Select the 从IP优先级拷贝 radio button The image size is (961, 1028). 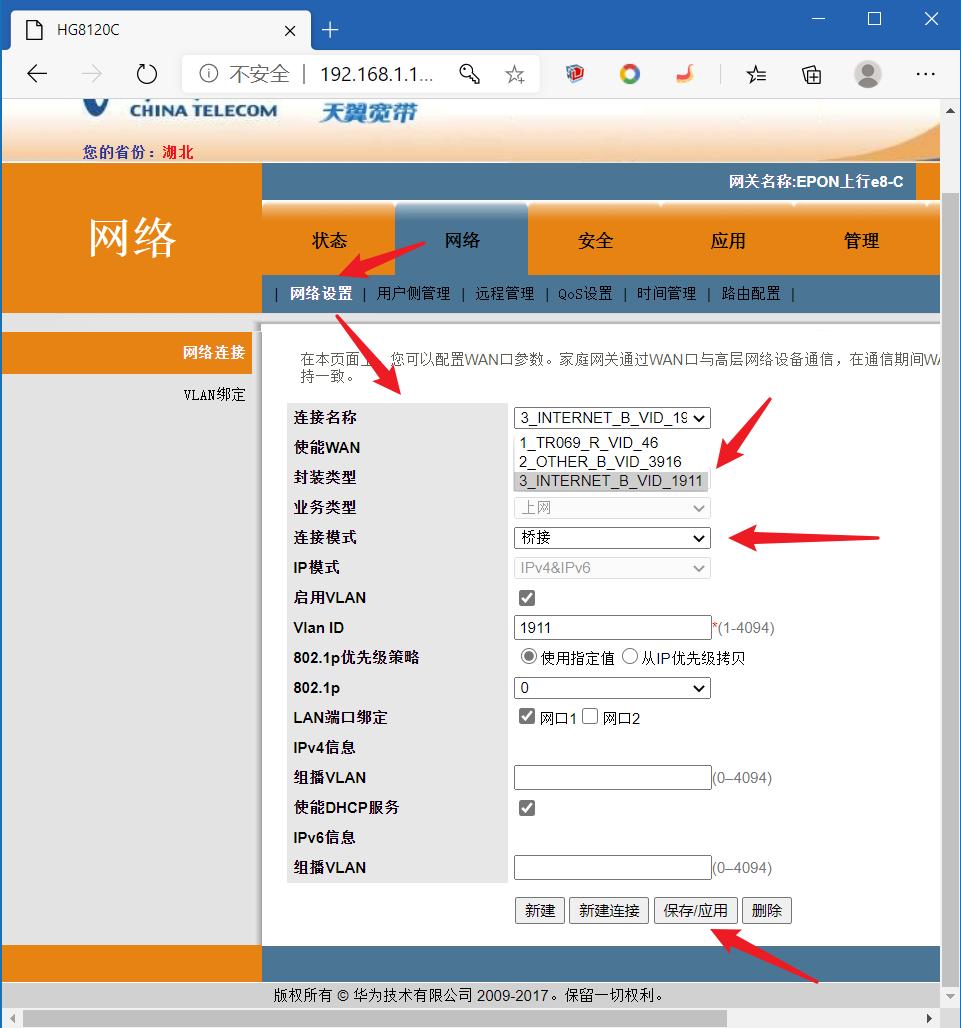(632, 656)
